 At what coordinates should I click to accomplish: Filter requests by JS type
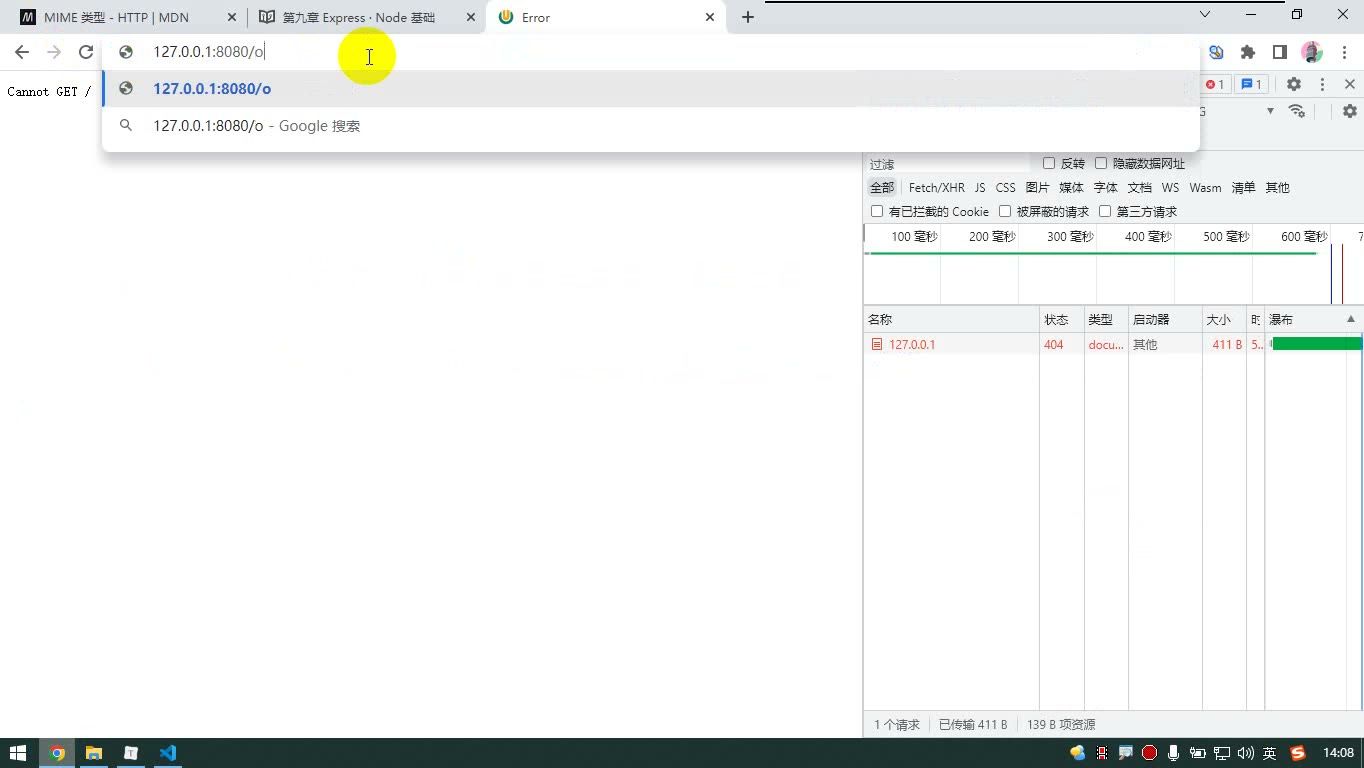(x=980, y=187)
